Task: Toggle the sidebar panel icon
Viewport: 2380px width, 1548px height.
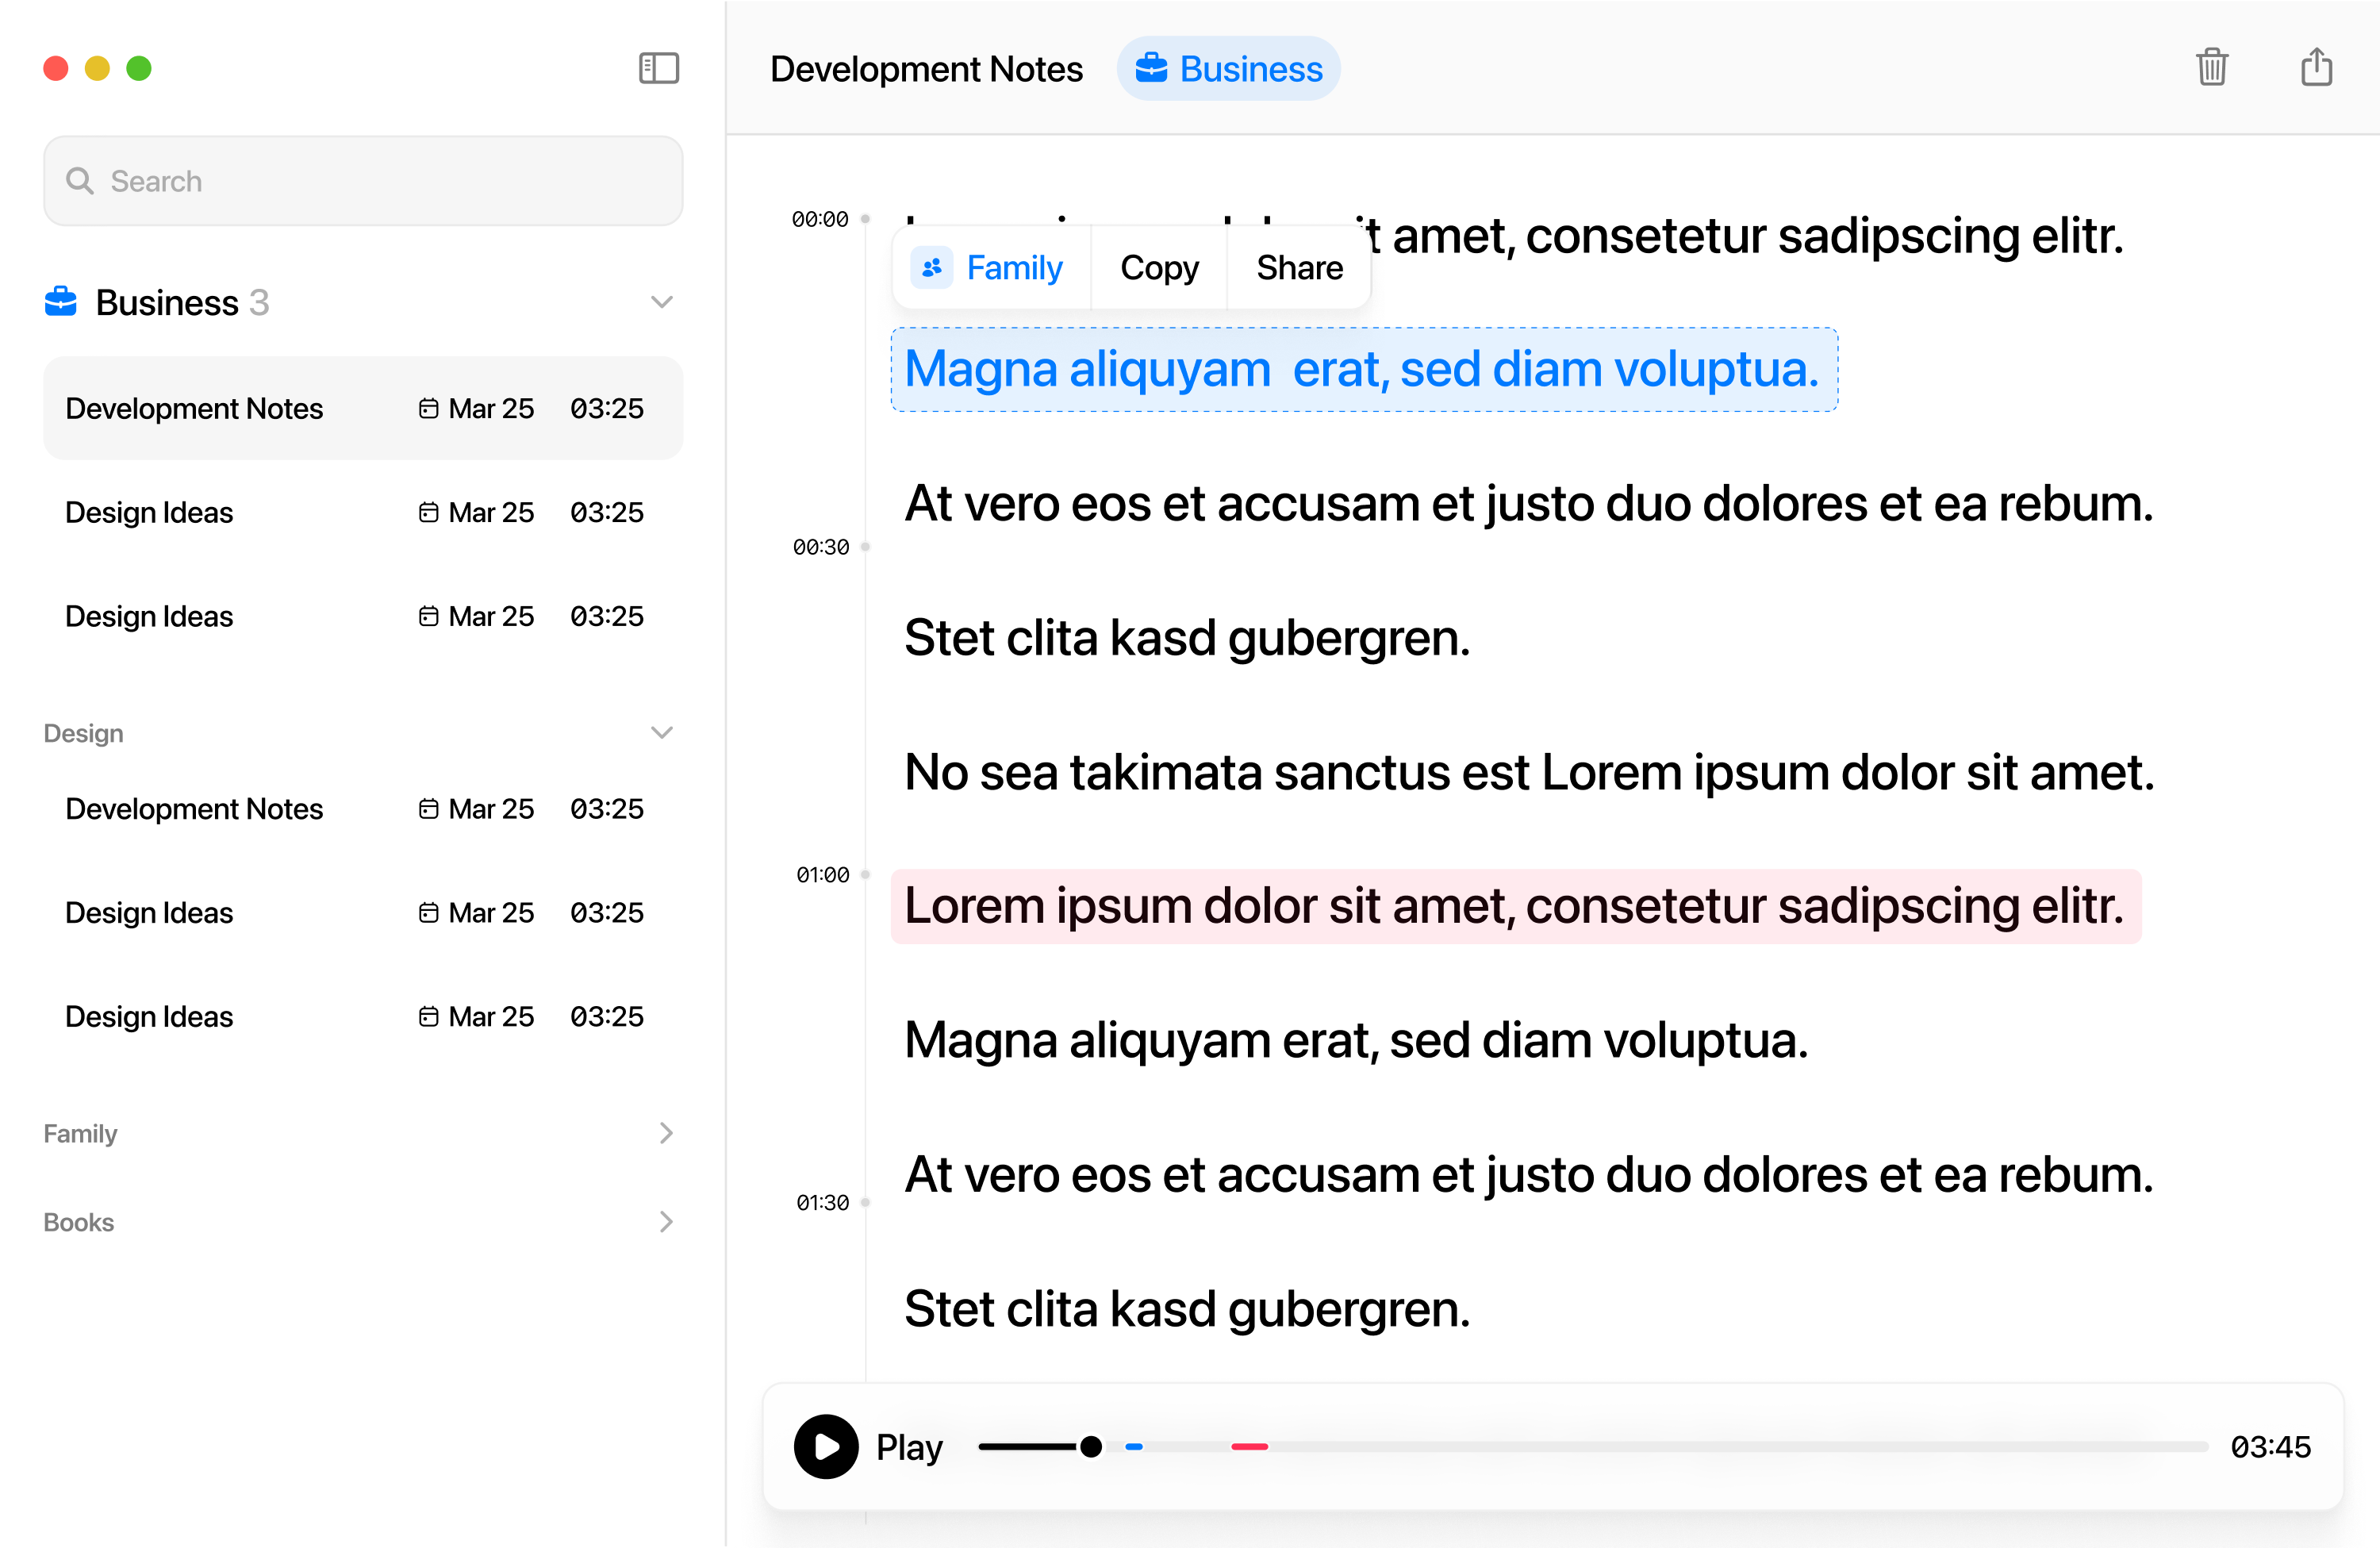Action: (x=658, y=68)
